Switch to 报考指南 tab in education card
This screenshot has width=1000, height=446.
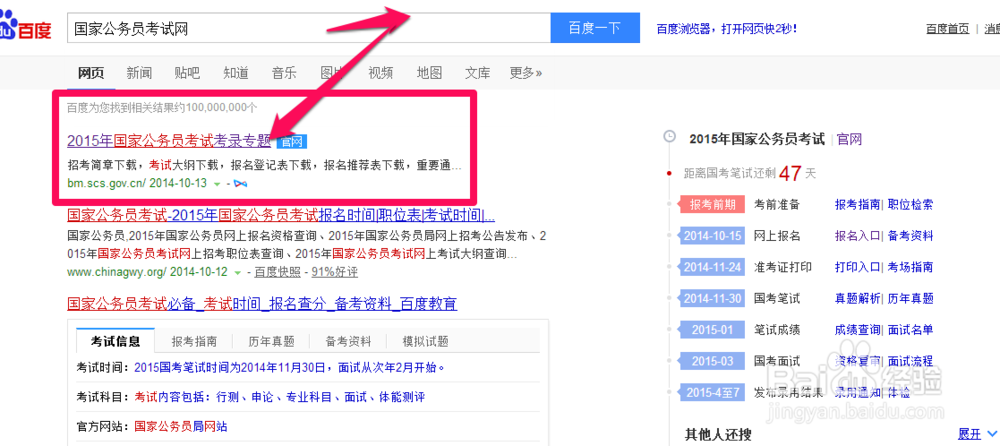194,341
